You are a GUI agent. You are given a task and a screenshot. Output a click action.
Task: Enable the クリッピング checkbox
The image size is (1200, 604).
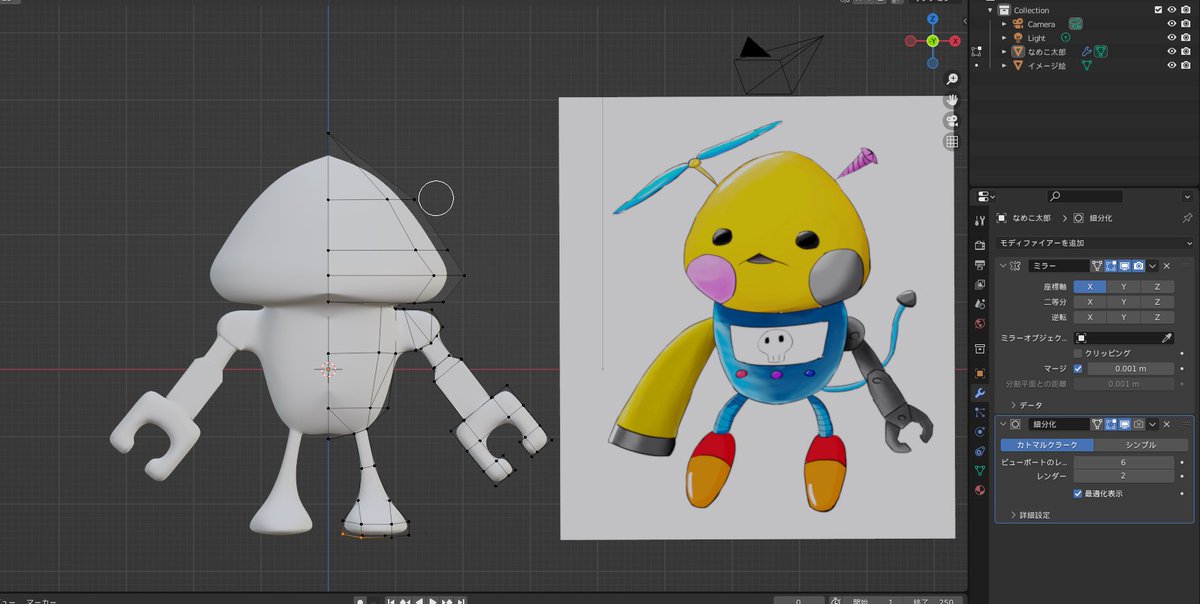[x=1078, y=353]
